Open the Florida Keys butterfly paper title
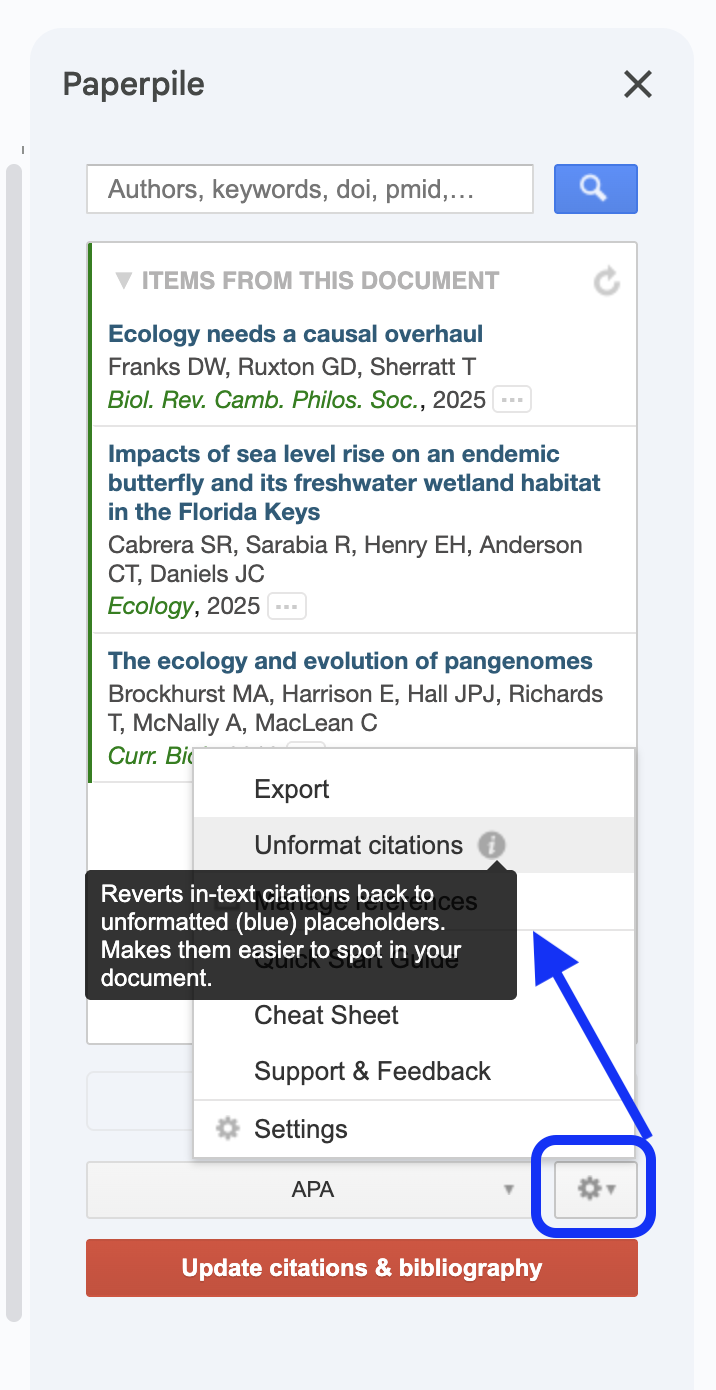The width and height of the screenshot is (716, 1390). pos(354,483)
